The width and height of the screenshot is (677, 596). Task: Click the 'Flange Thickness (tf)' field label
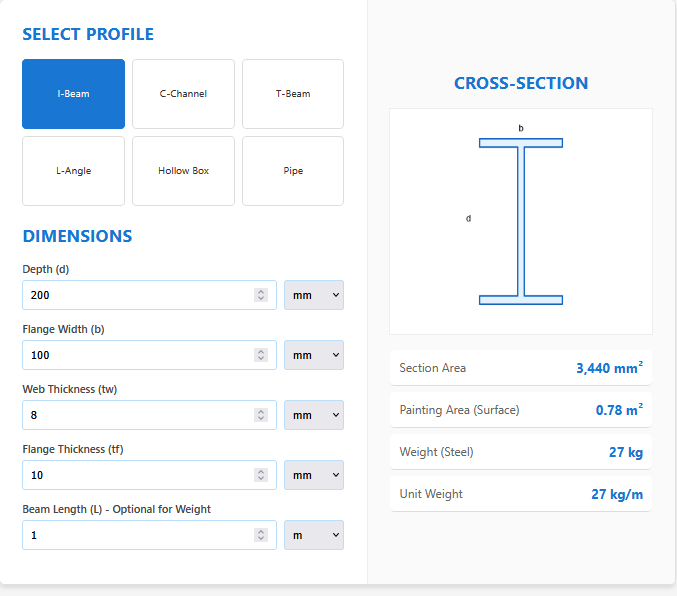[x=73, y=449]
